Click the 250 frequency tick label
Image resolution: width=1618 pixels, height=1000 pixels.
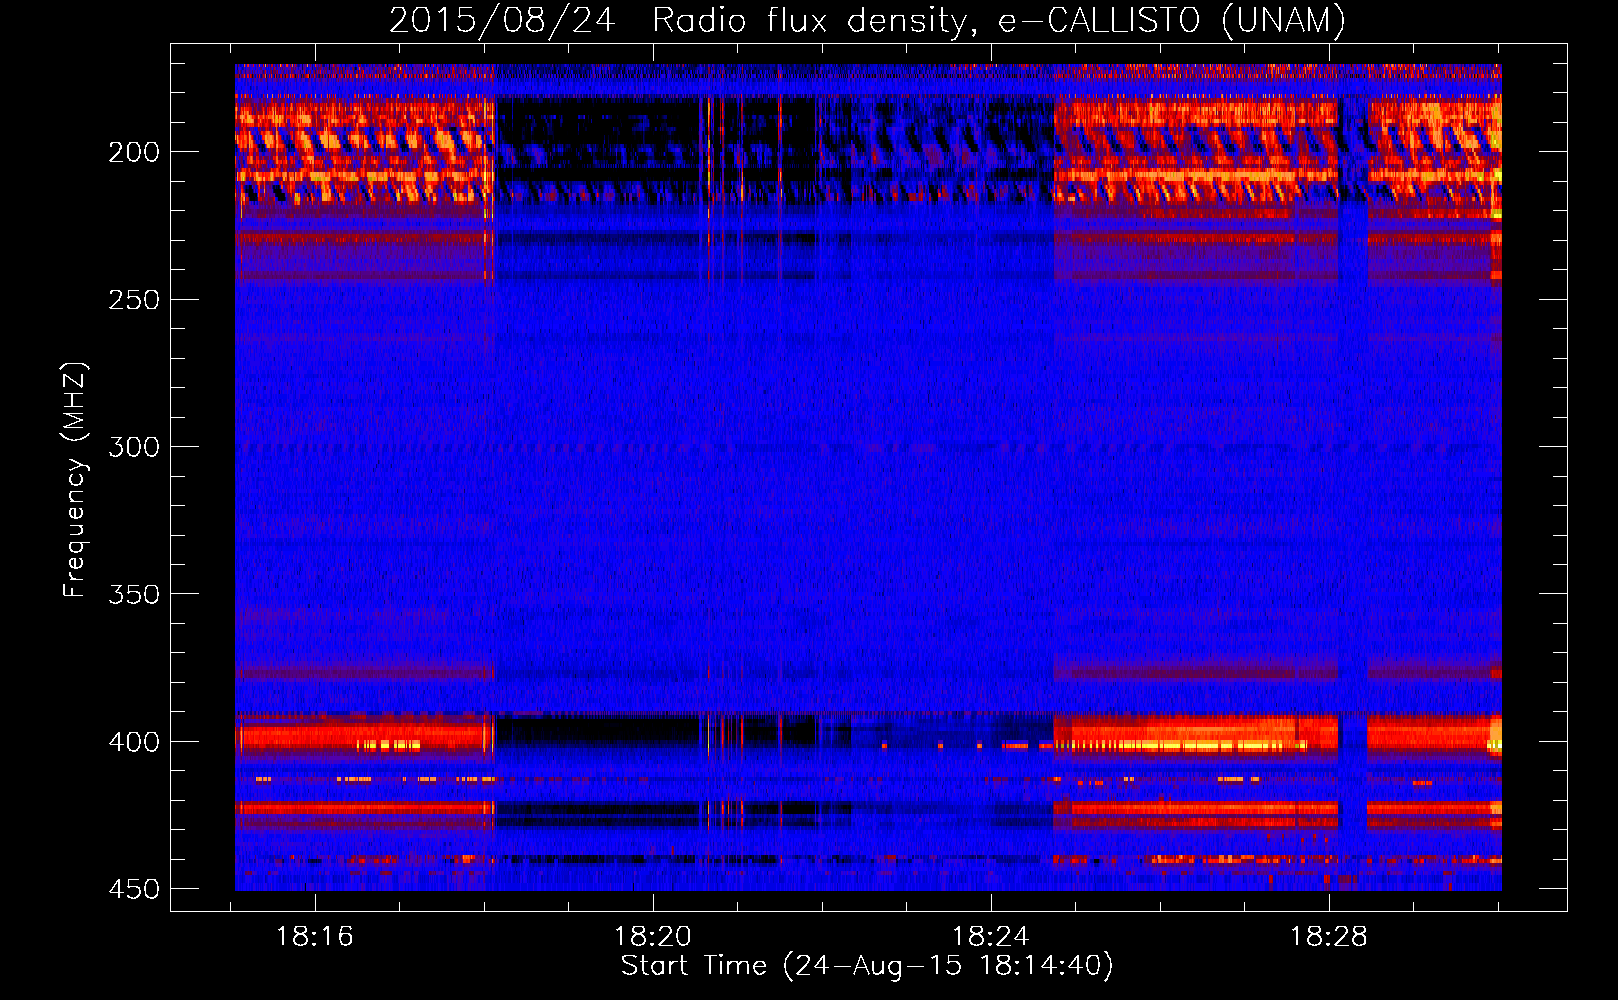point(134,300)
